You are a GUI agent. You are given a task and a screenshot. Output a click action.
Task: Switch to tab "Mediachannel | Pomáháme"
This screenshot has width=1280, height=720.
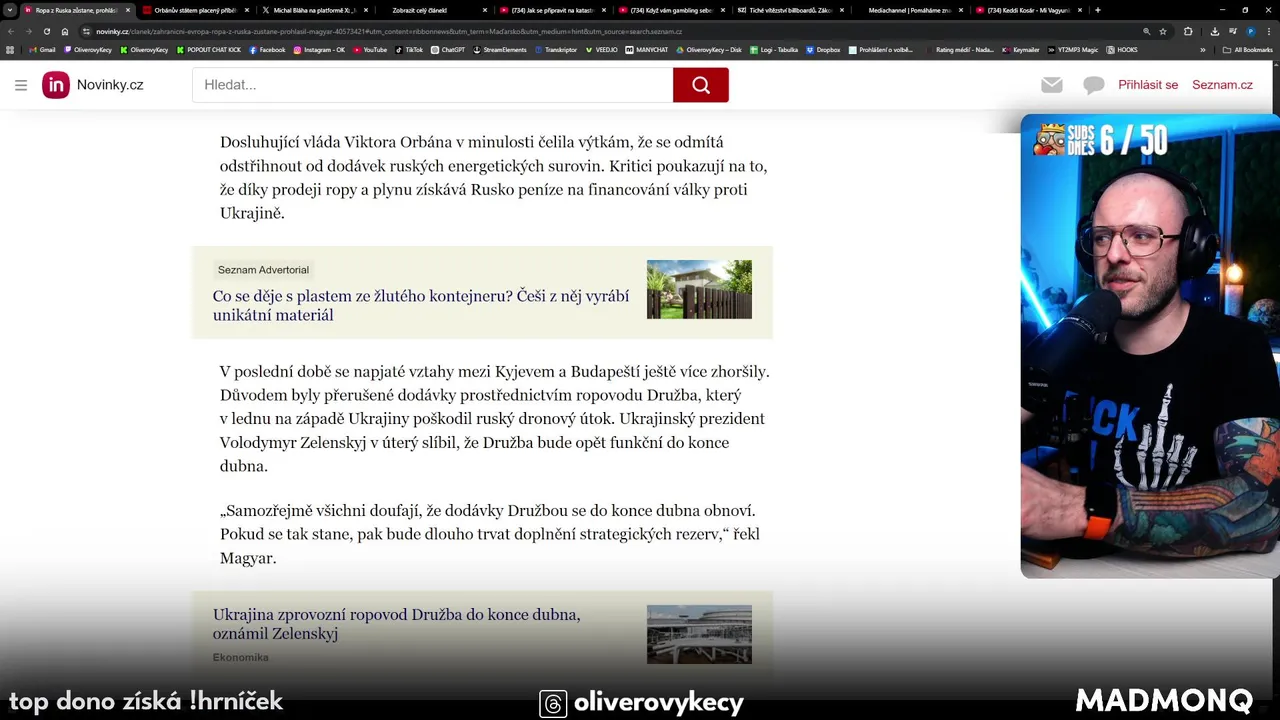click(908, 10)
